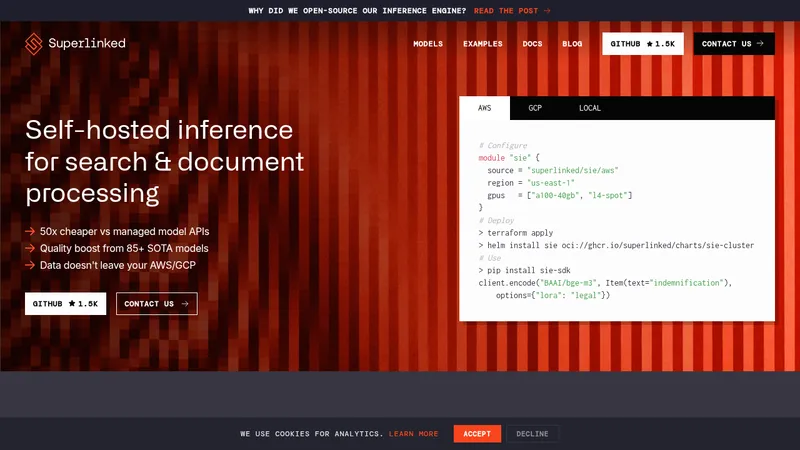Click the arrow icon in header Contact Us
The image size is (800, 450).
coord(760,44)
